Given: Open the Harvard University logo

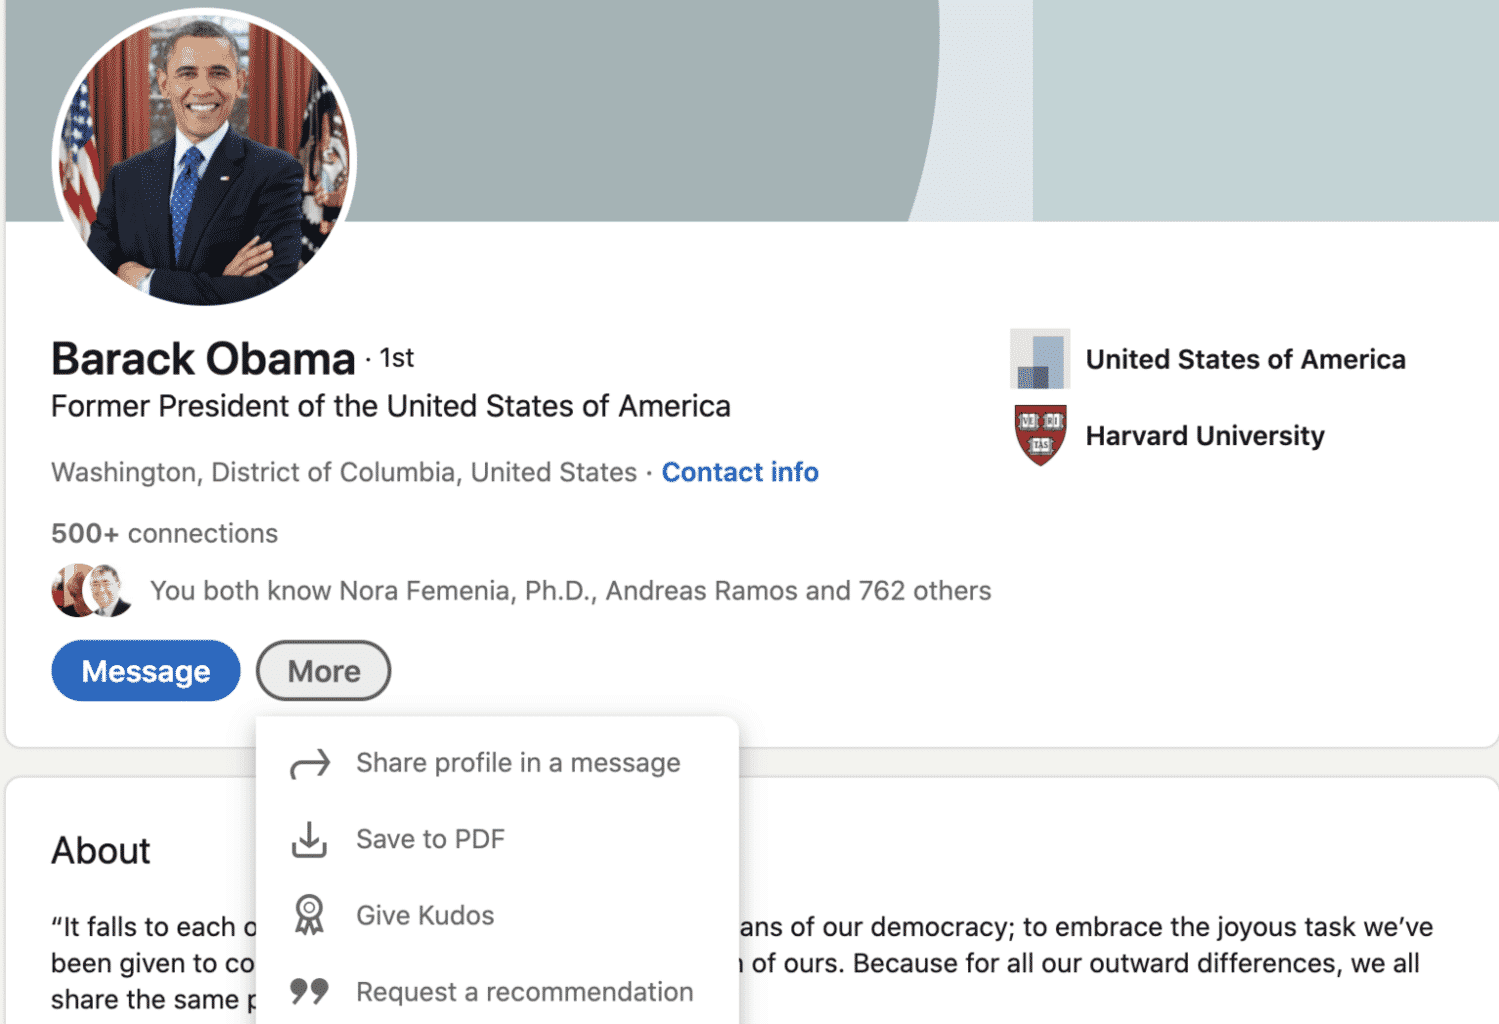Looking at the screenshot, I should [x=1040, y=435].
